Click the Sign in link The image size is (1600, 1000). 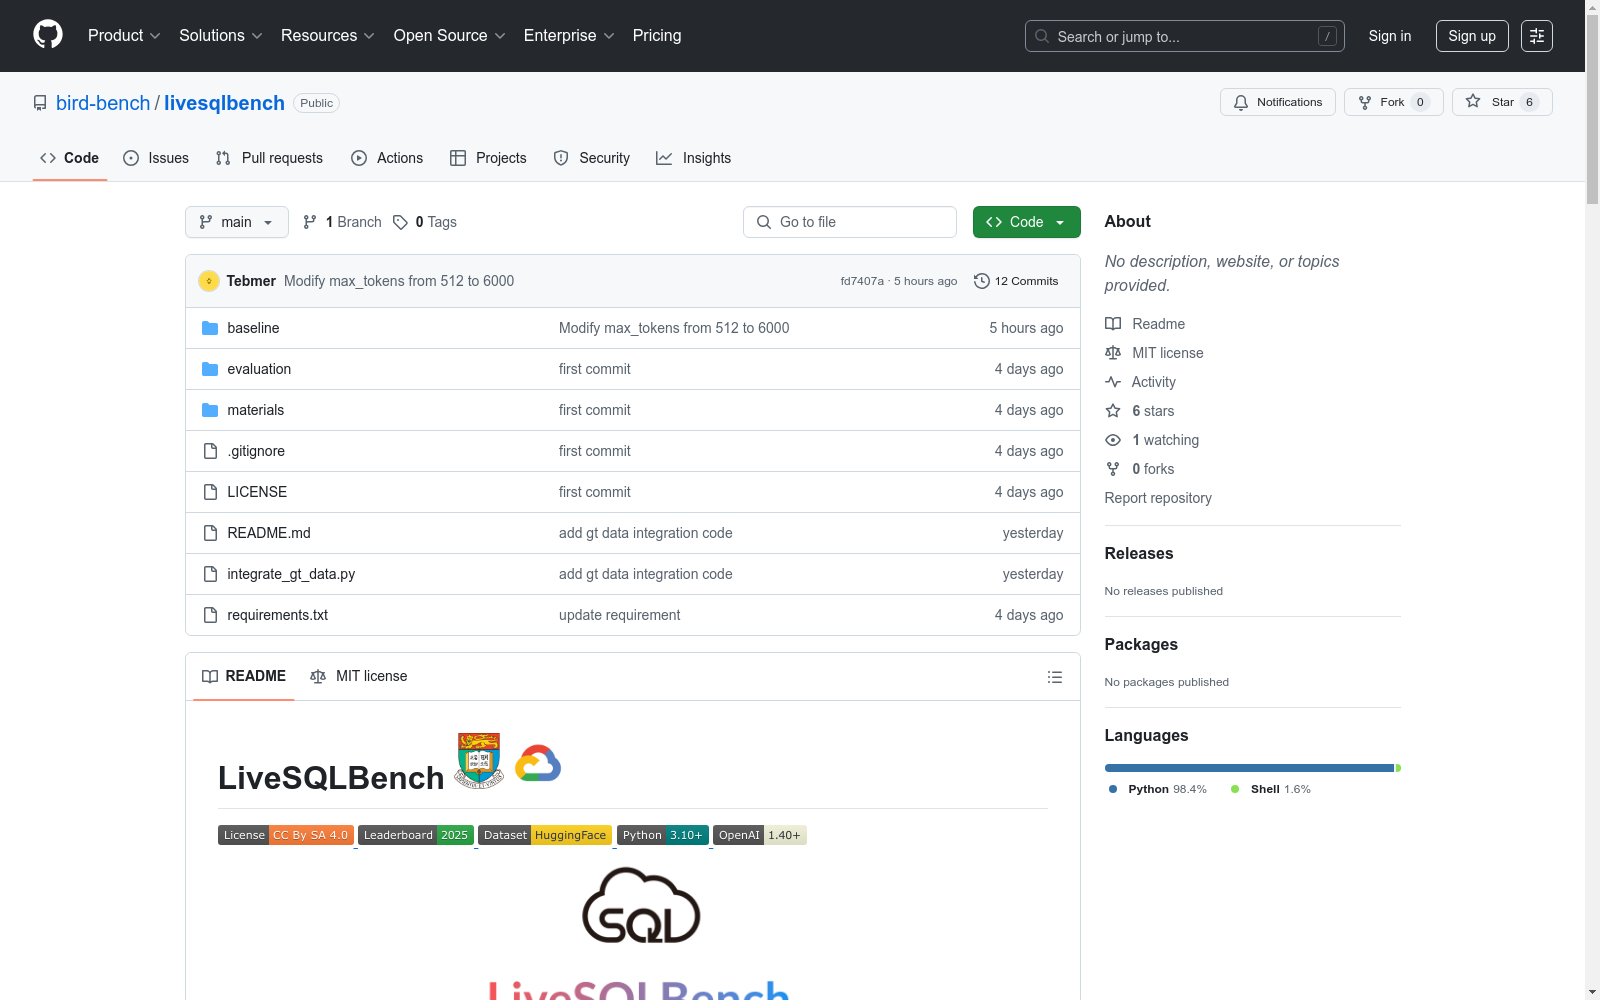coord(1390,36)
